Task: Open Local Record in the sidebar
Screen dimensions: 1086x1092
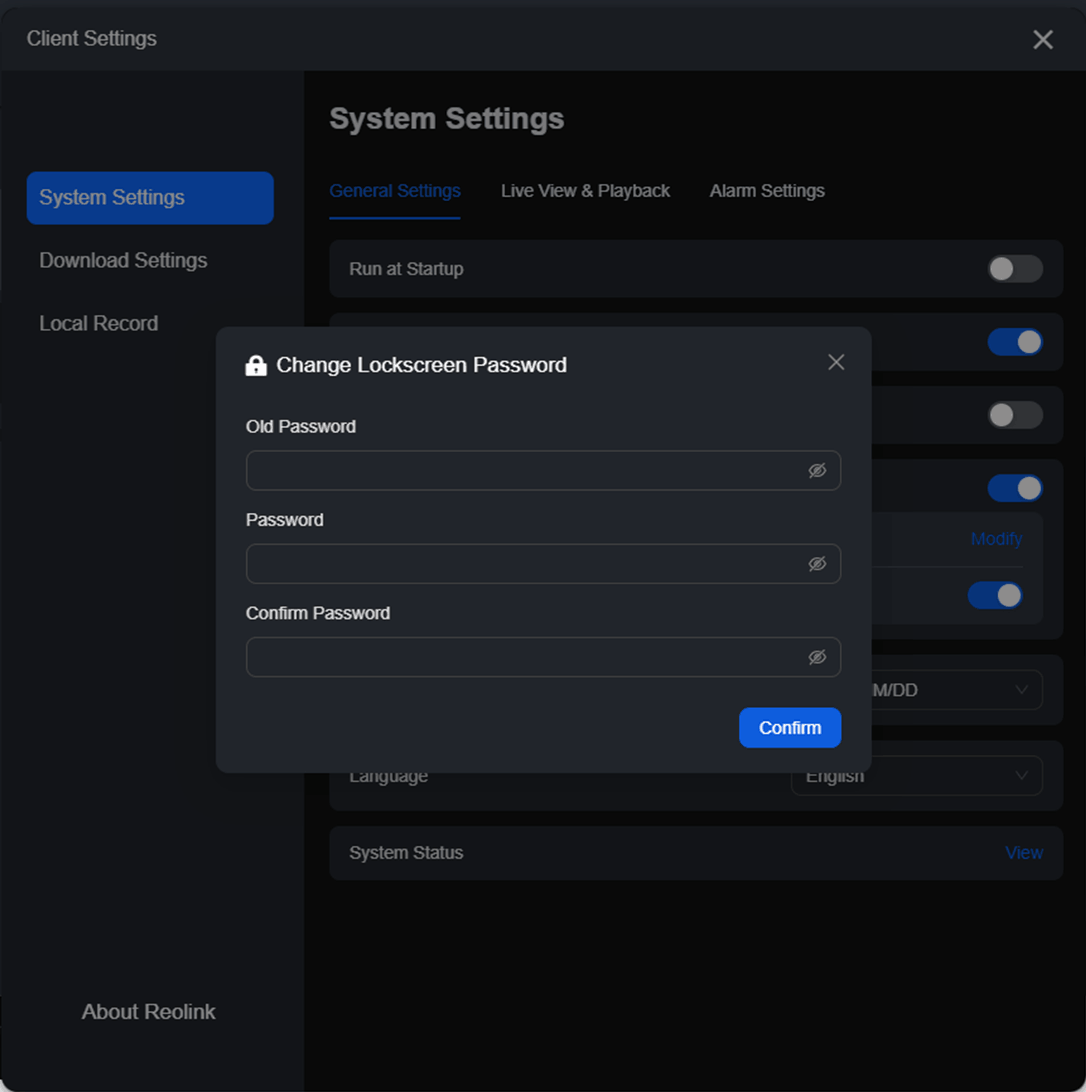Action: click(x=99, y=324)
